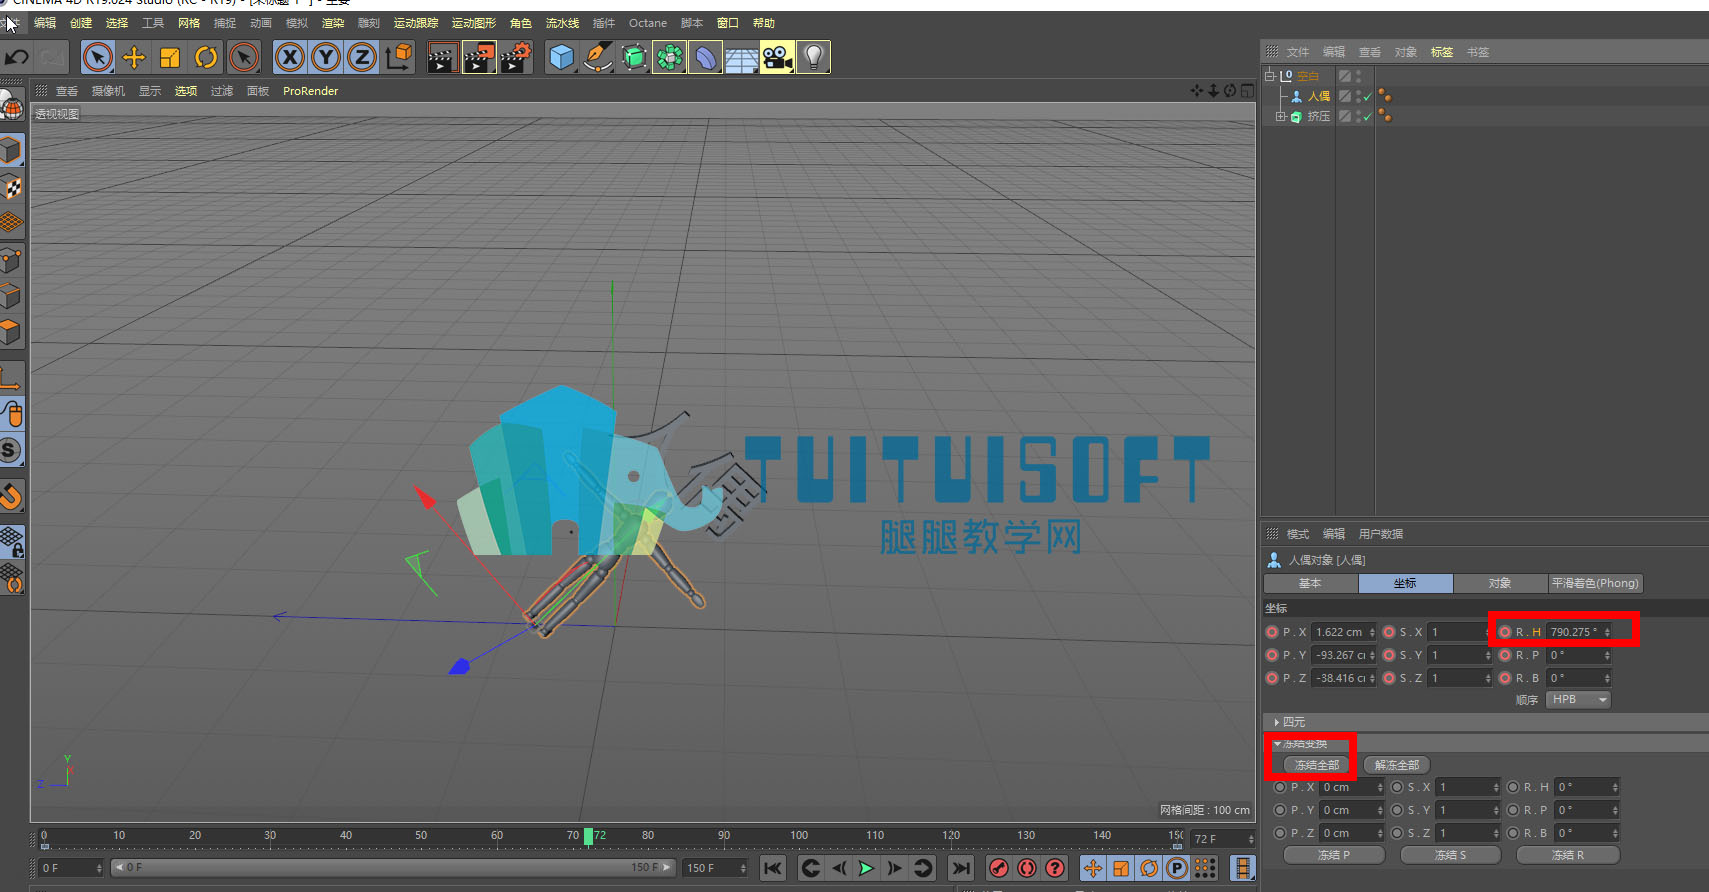Image resolution: width=1709 pixels, height=892 pixels.
Task: Select the Move tool in top toolbar
Action: [x=134, y=58]
